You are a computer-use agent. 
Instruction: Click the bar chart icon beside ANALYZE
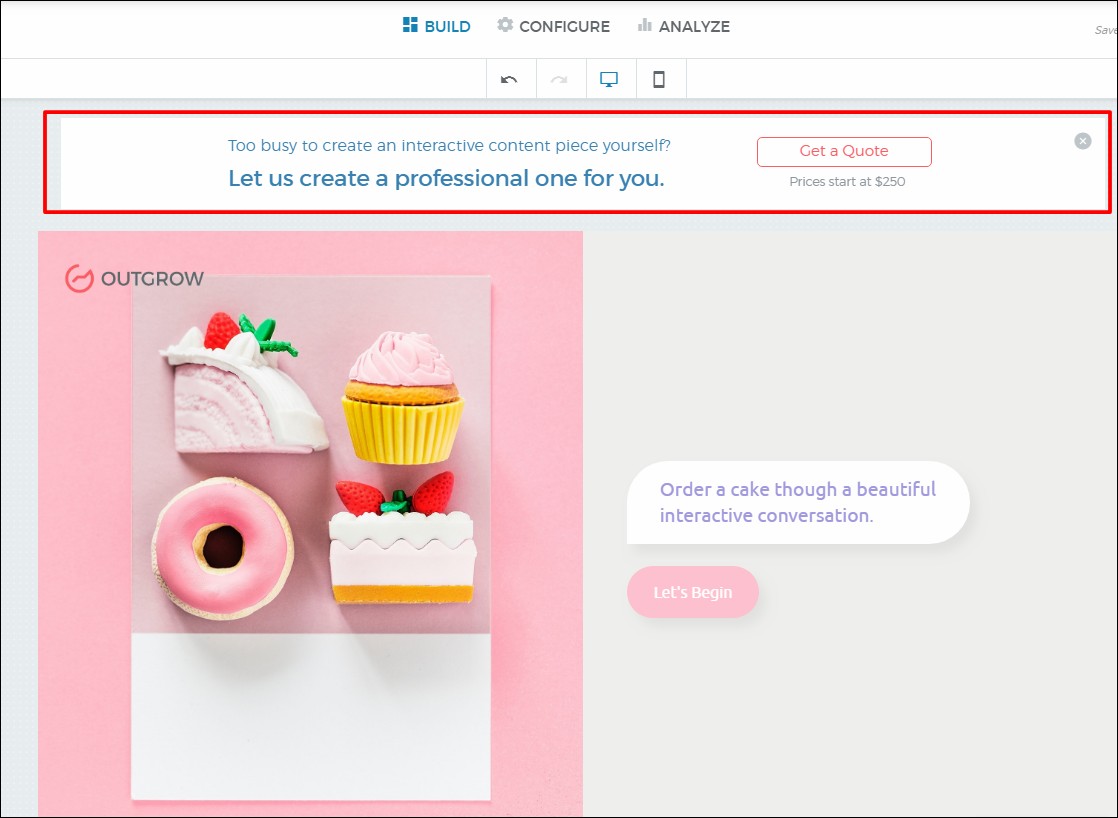click(x=645, y=26)
